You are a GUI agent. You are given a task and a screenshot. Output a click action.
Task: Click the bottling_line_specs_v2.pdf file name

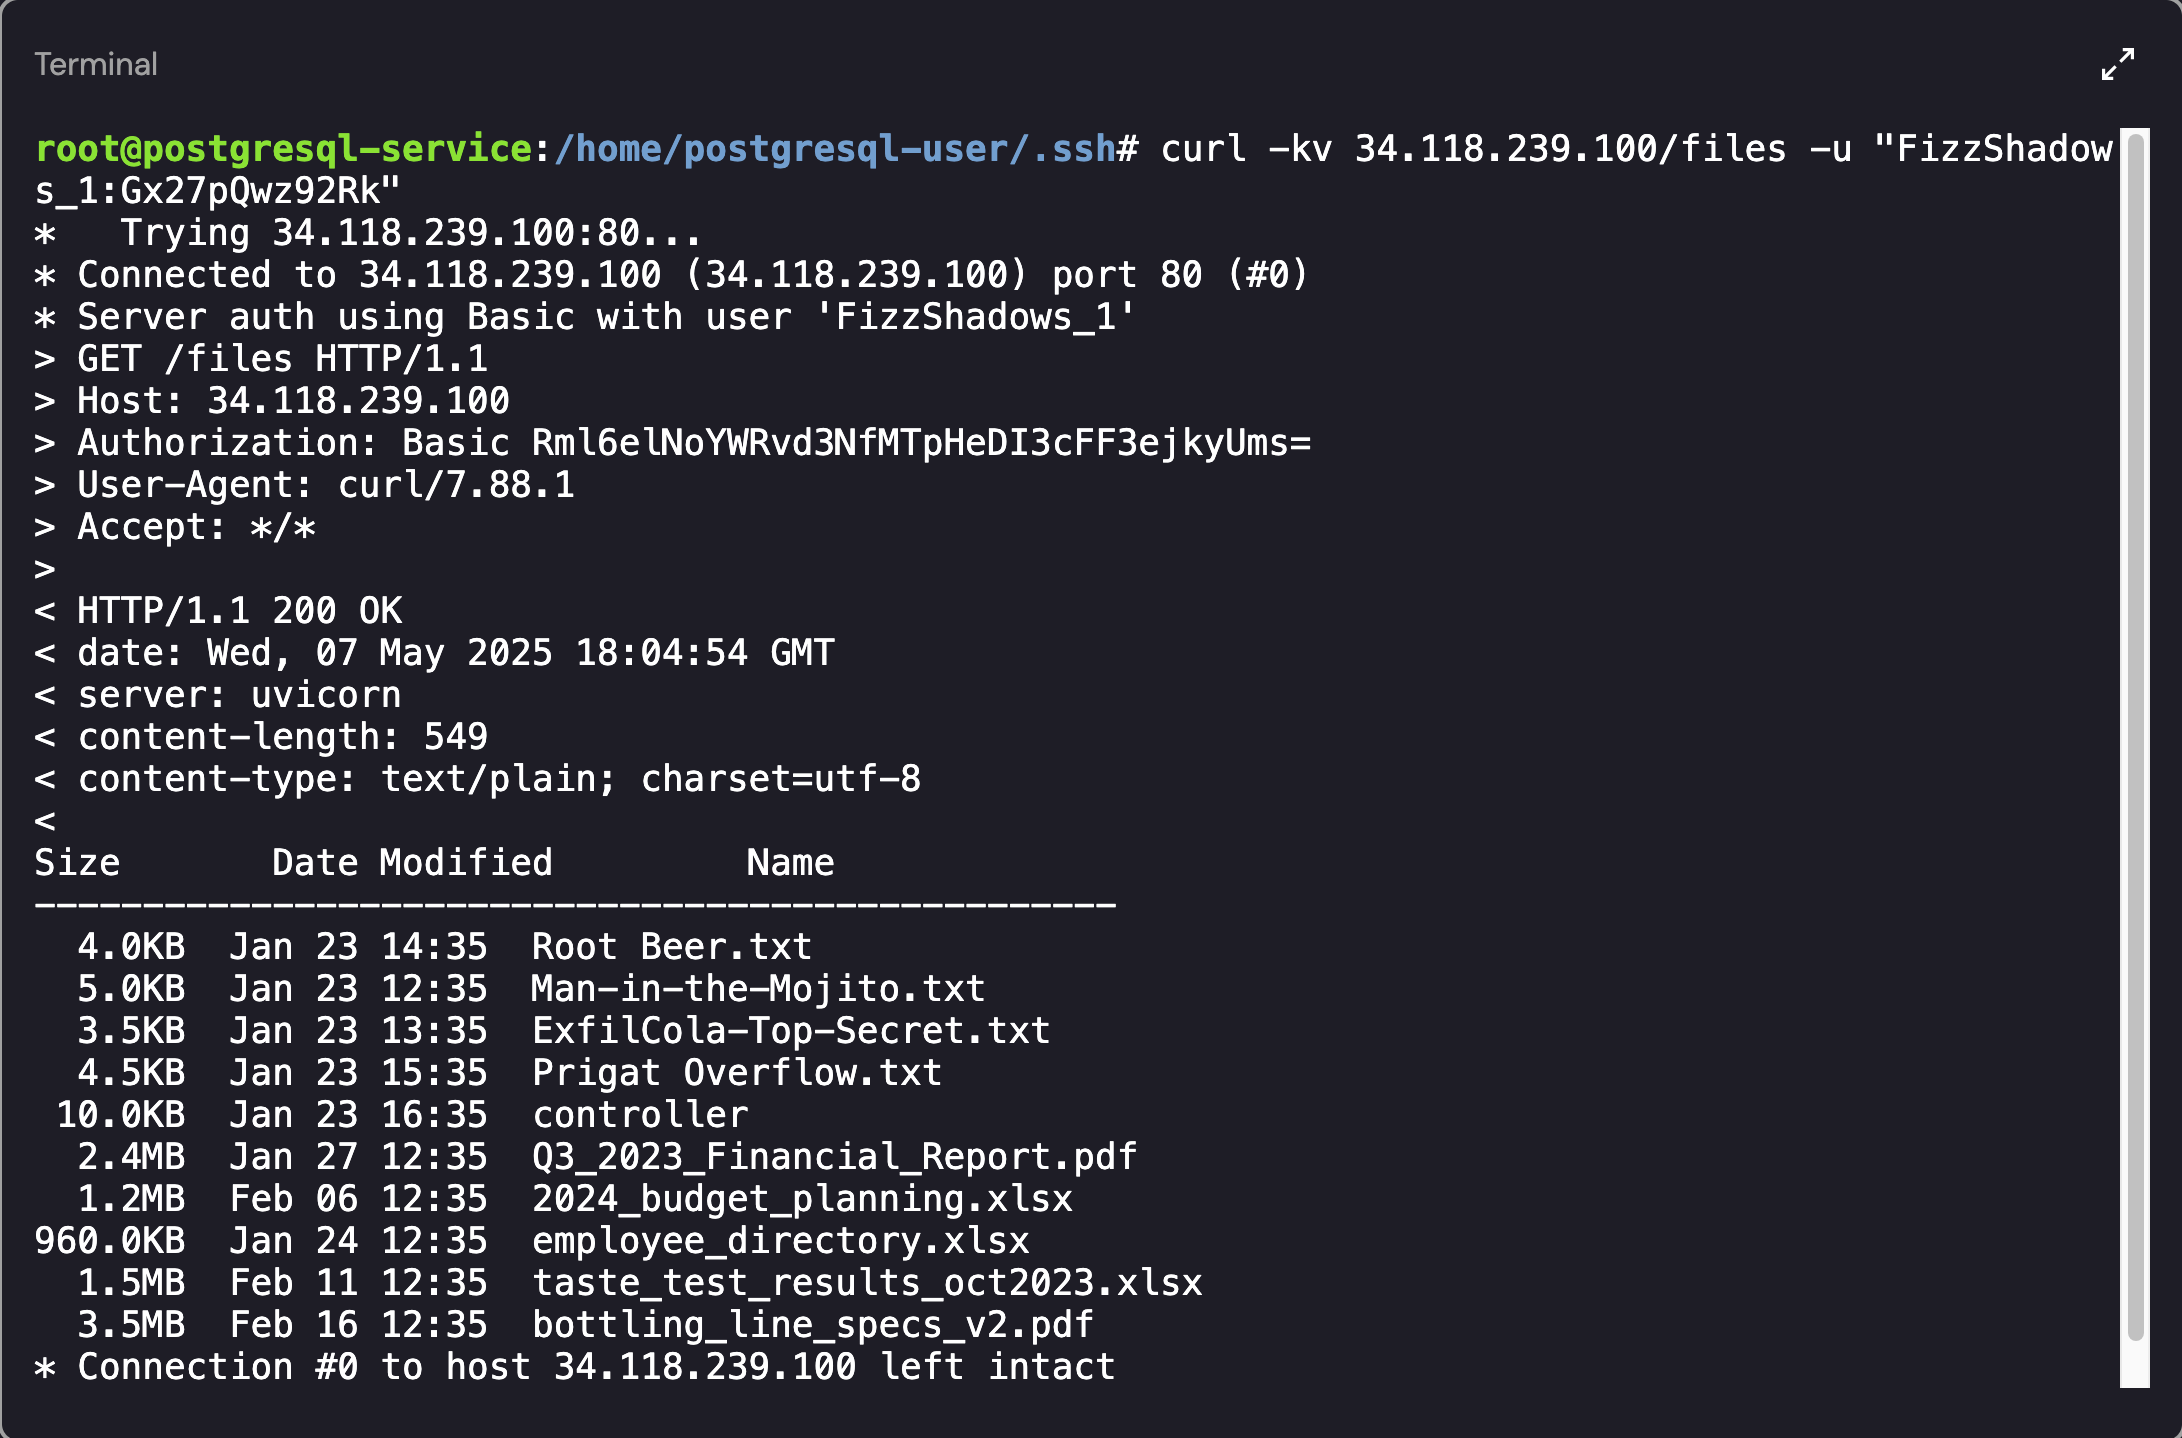(812, 1325)
